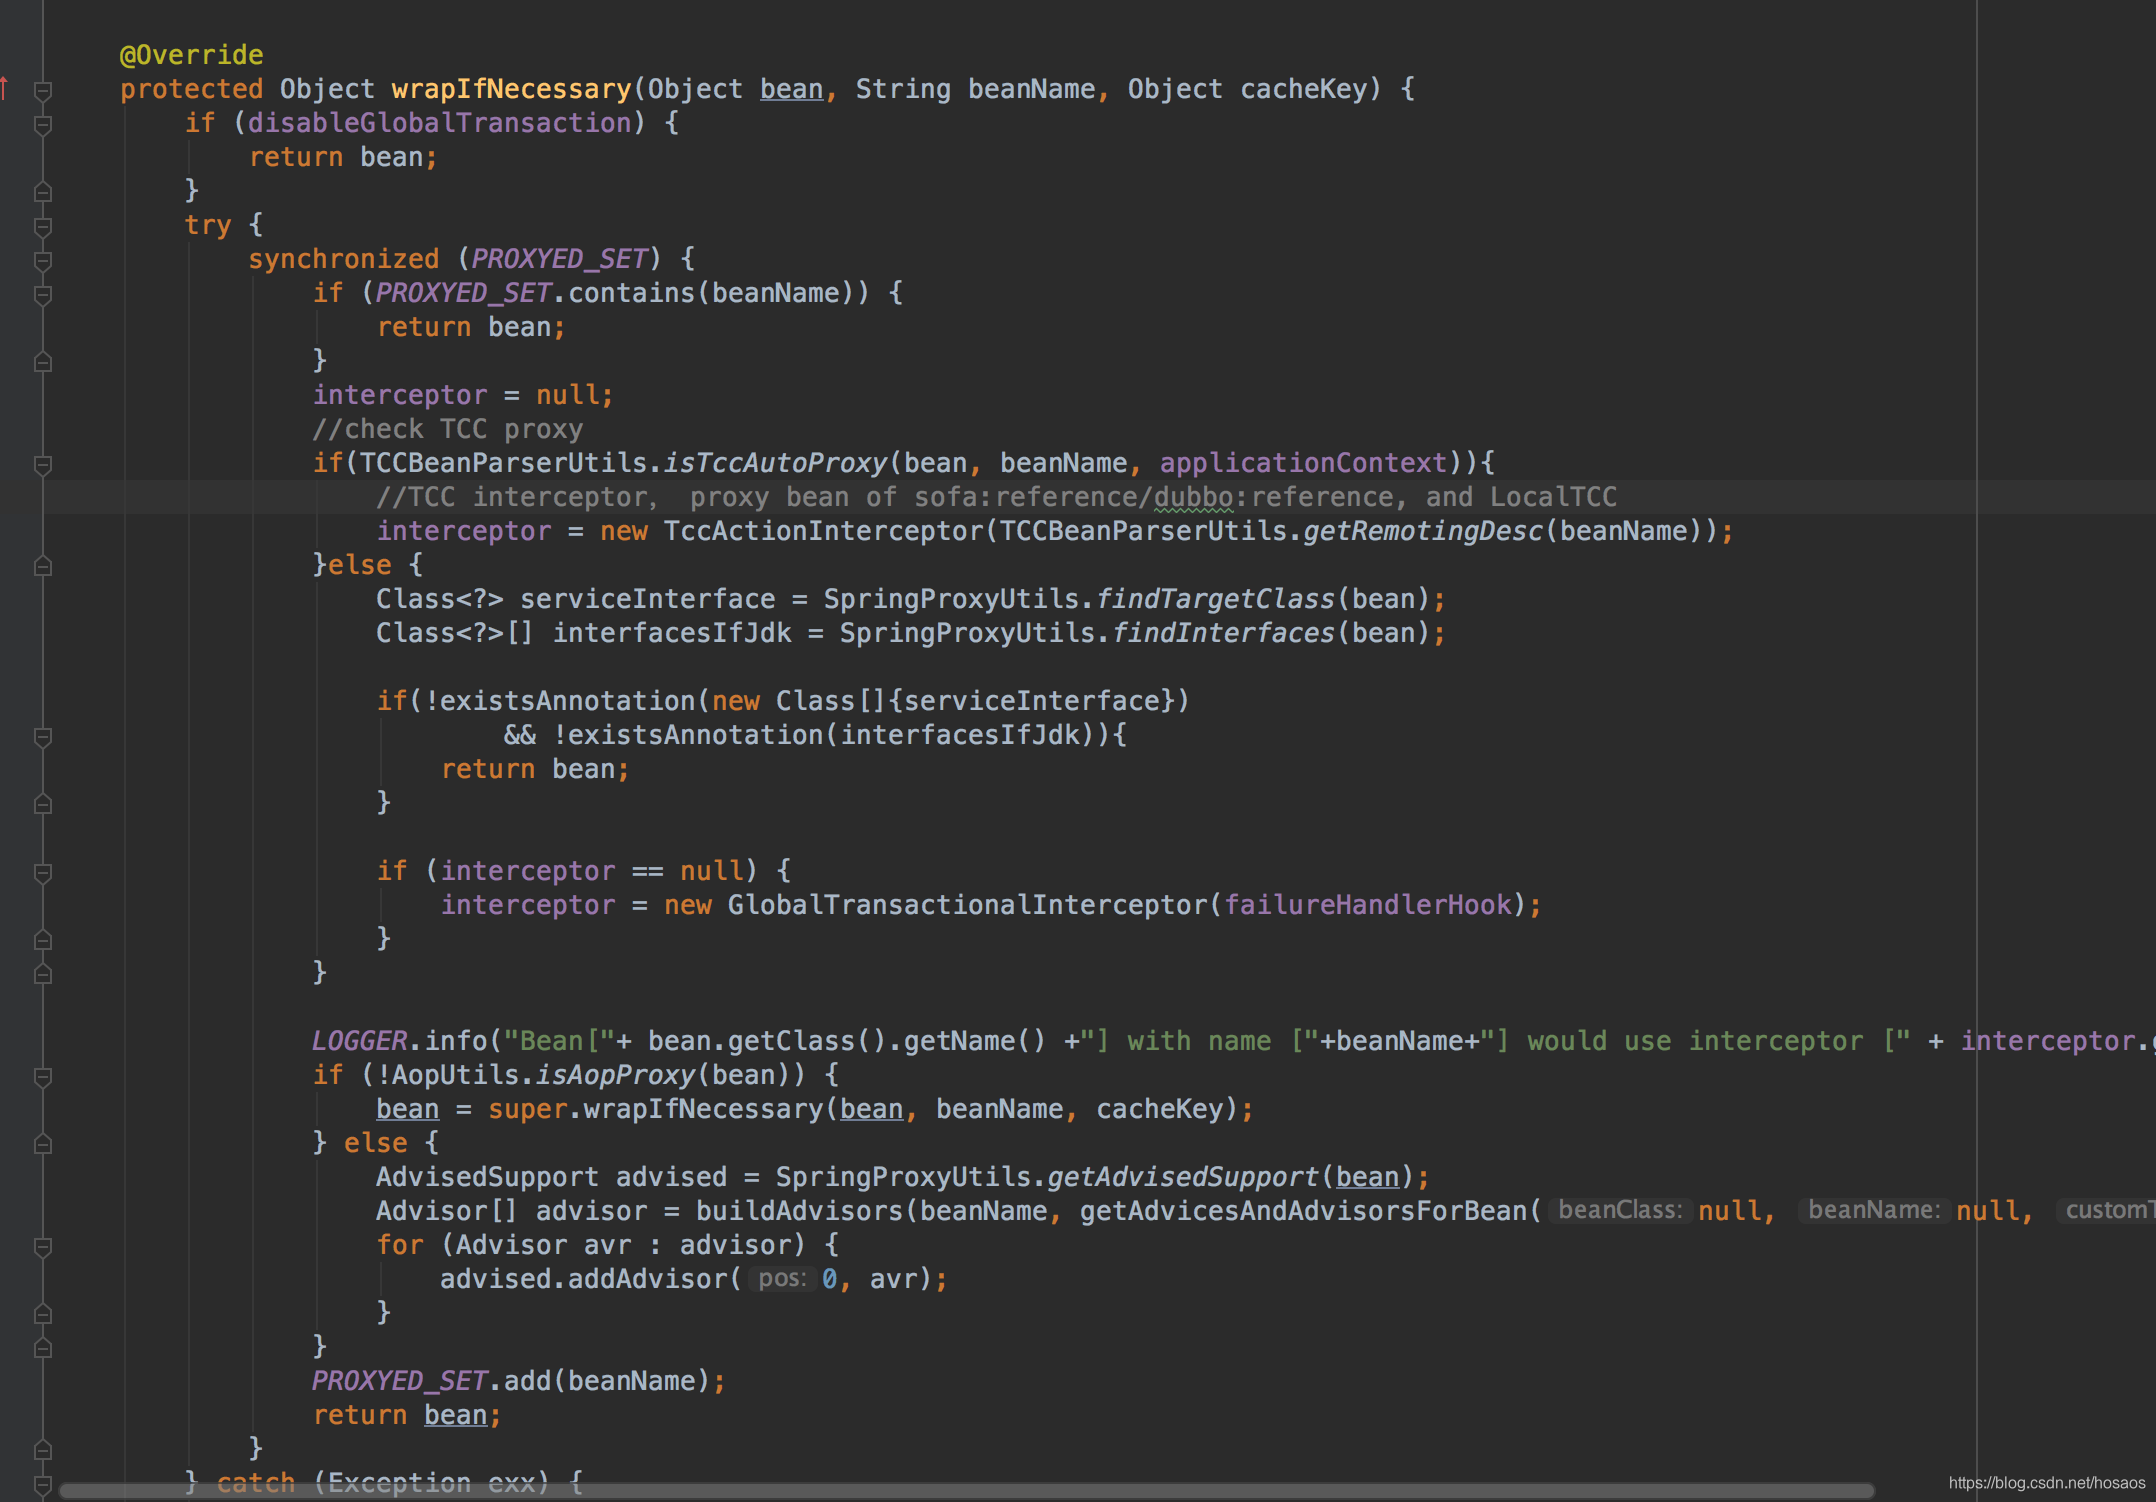The width and height of the screenshot is (2156, 1502).
Task: Click the beanClass: parameter hint
Action: click(1620, 1210)
